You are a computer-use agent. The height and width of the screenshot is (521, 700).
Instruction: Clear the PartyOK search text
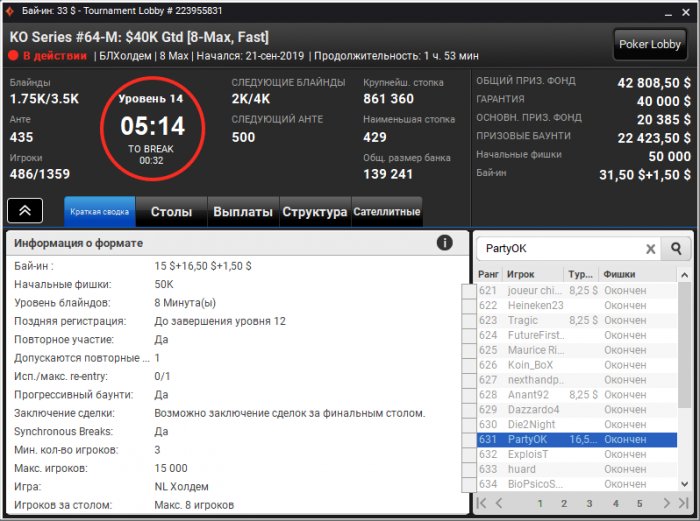[x=650, y=249]
